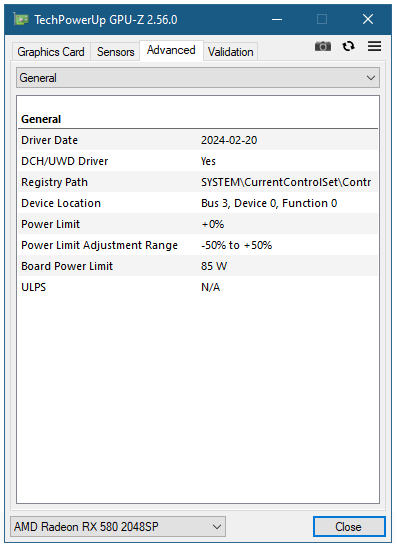The height and width of the screenshot is (543, 395).
Task: Open the hamburger menu icon
Action: pos(374,46)
